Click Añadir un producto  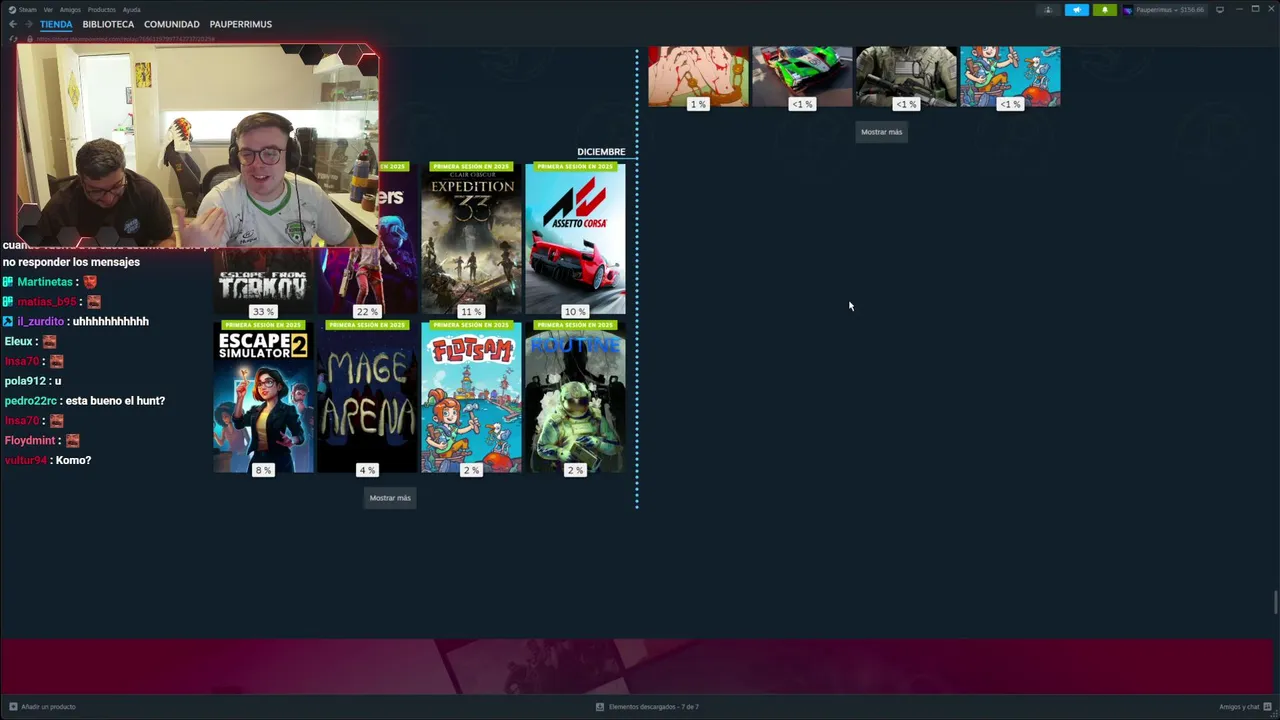click(48, 707)
